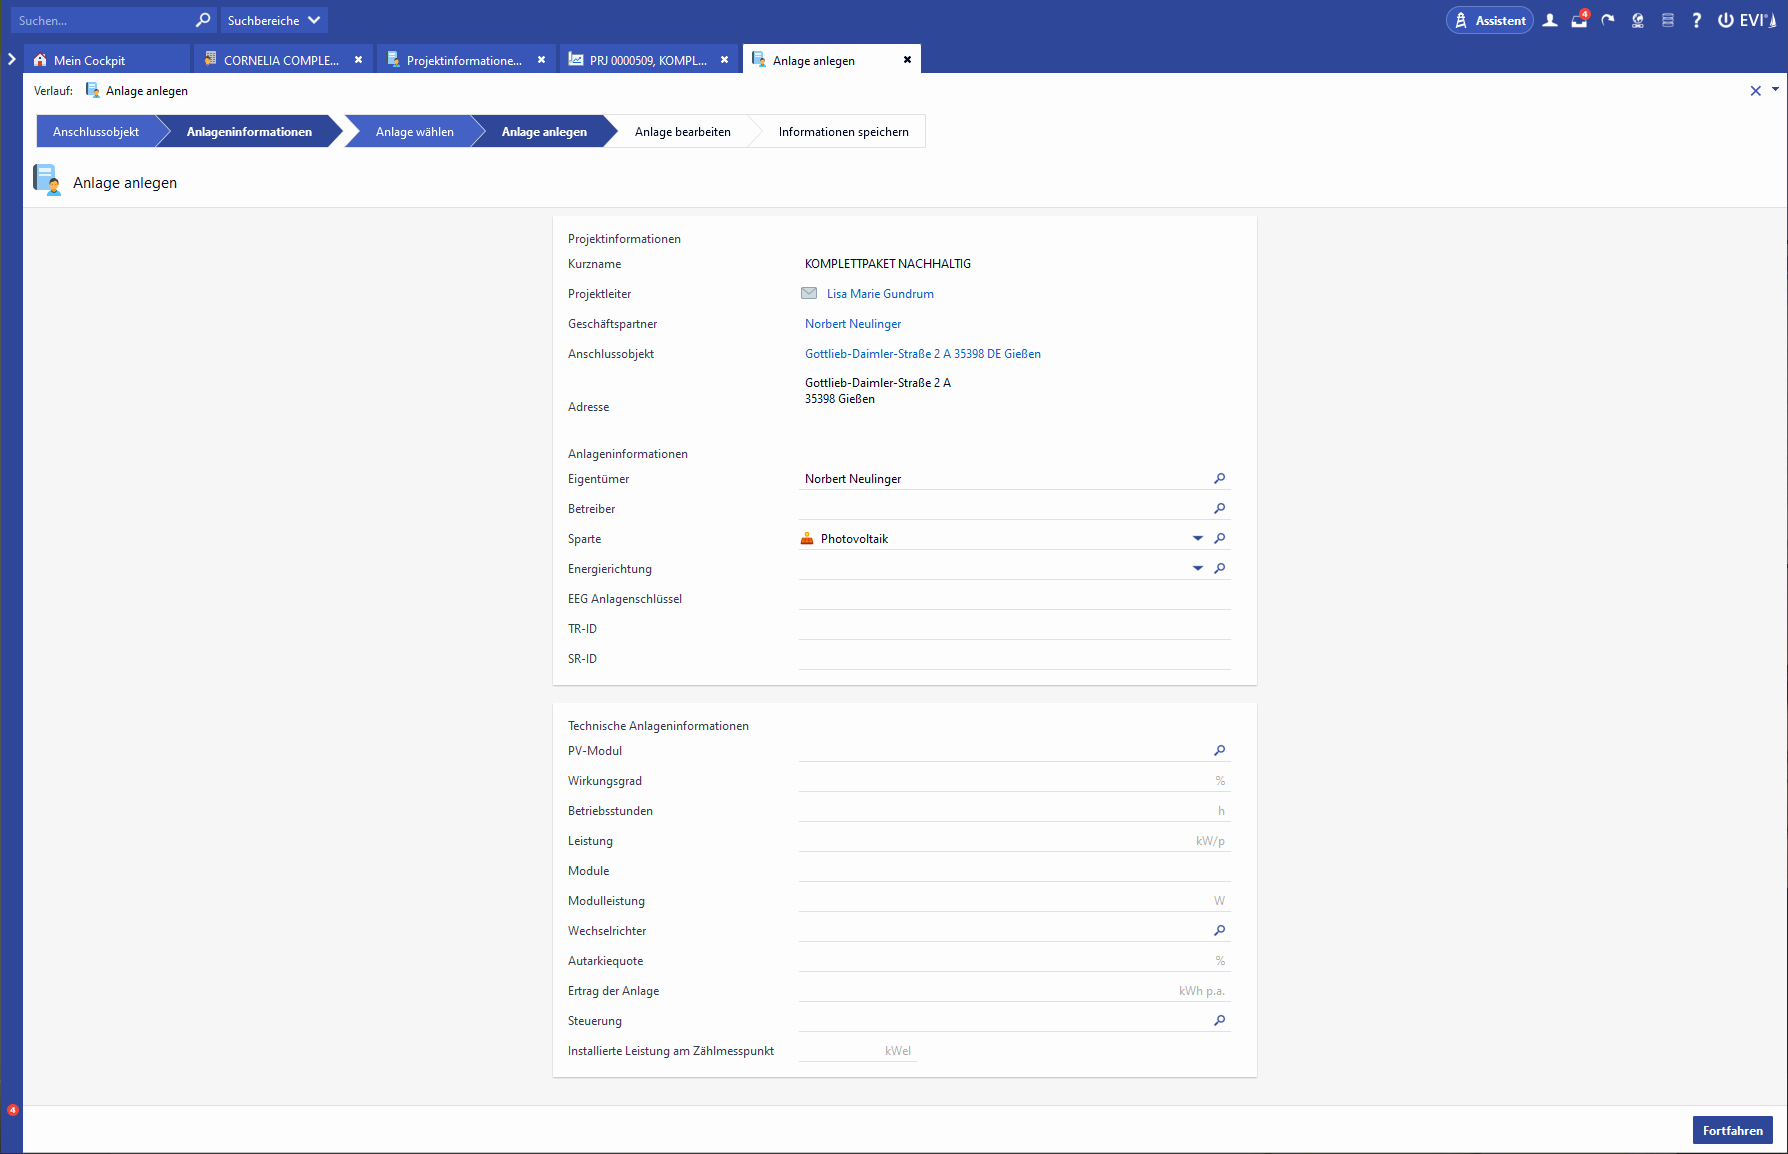Go to the Anschlussobjekt wizard step
Screen dimensions: 1788x1154
(96, 132)
